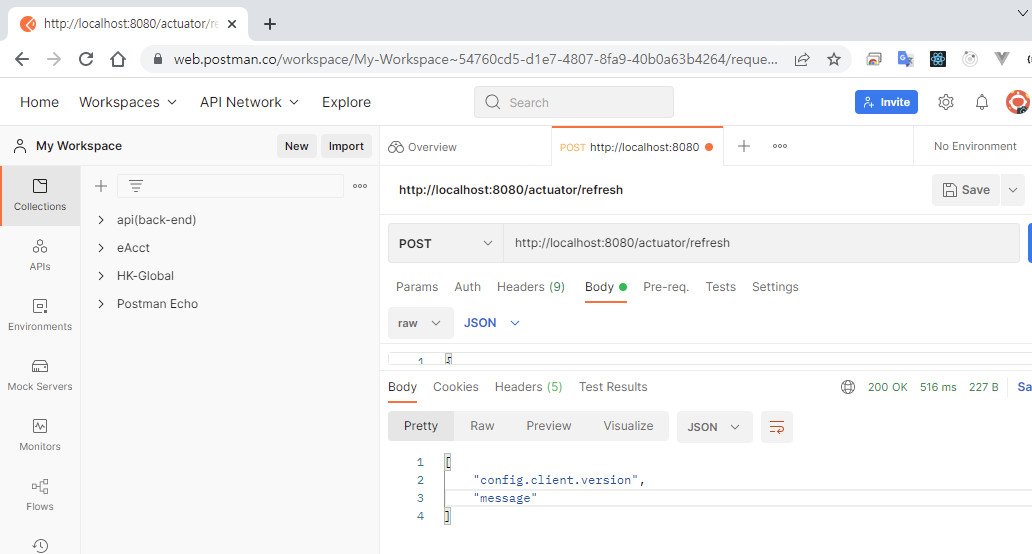Open the Collections sidebar panel
The width and height of the screenshot is (1032, 554).
pos(40,195)
